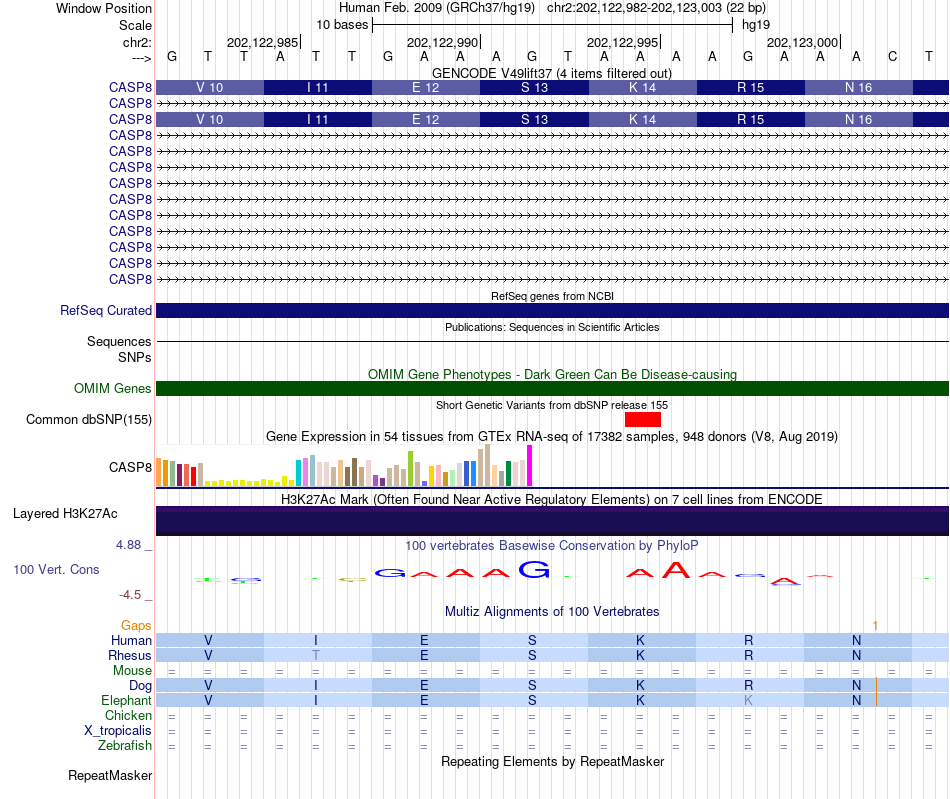950x799 pixels.
Task: Choose the X_tropicalis species label
Action: [x=118, y=731]
